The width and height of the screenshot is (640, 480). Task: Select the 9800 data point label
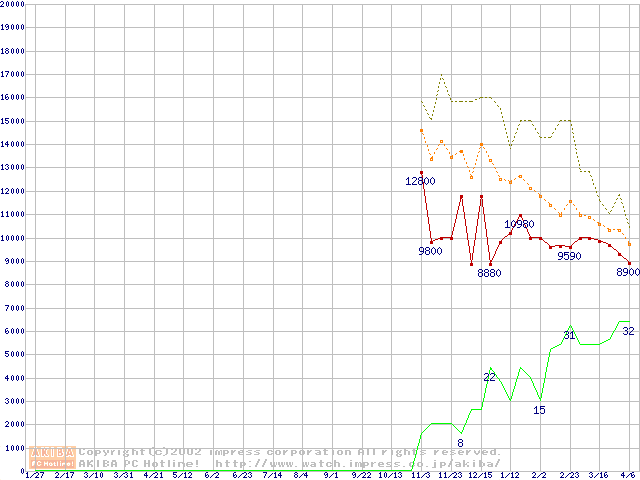point(430,251)
